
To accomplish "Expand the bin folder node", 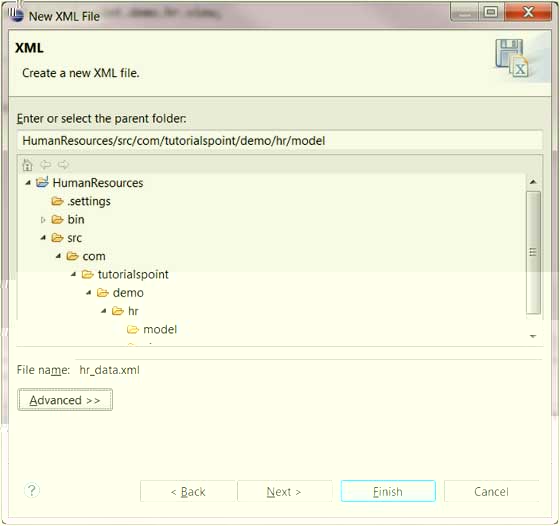I will pyautogui.click(x=43, y=220).
